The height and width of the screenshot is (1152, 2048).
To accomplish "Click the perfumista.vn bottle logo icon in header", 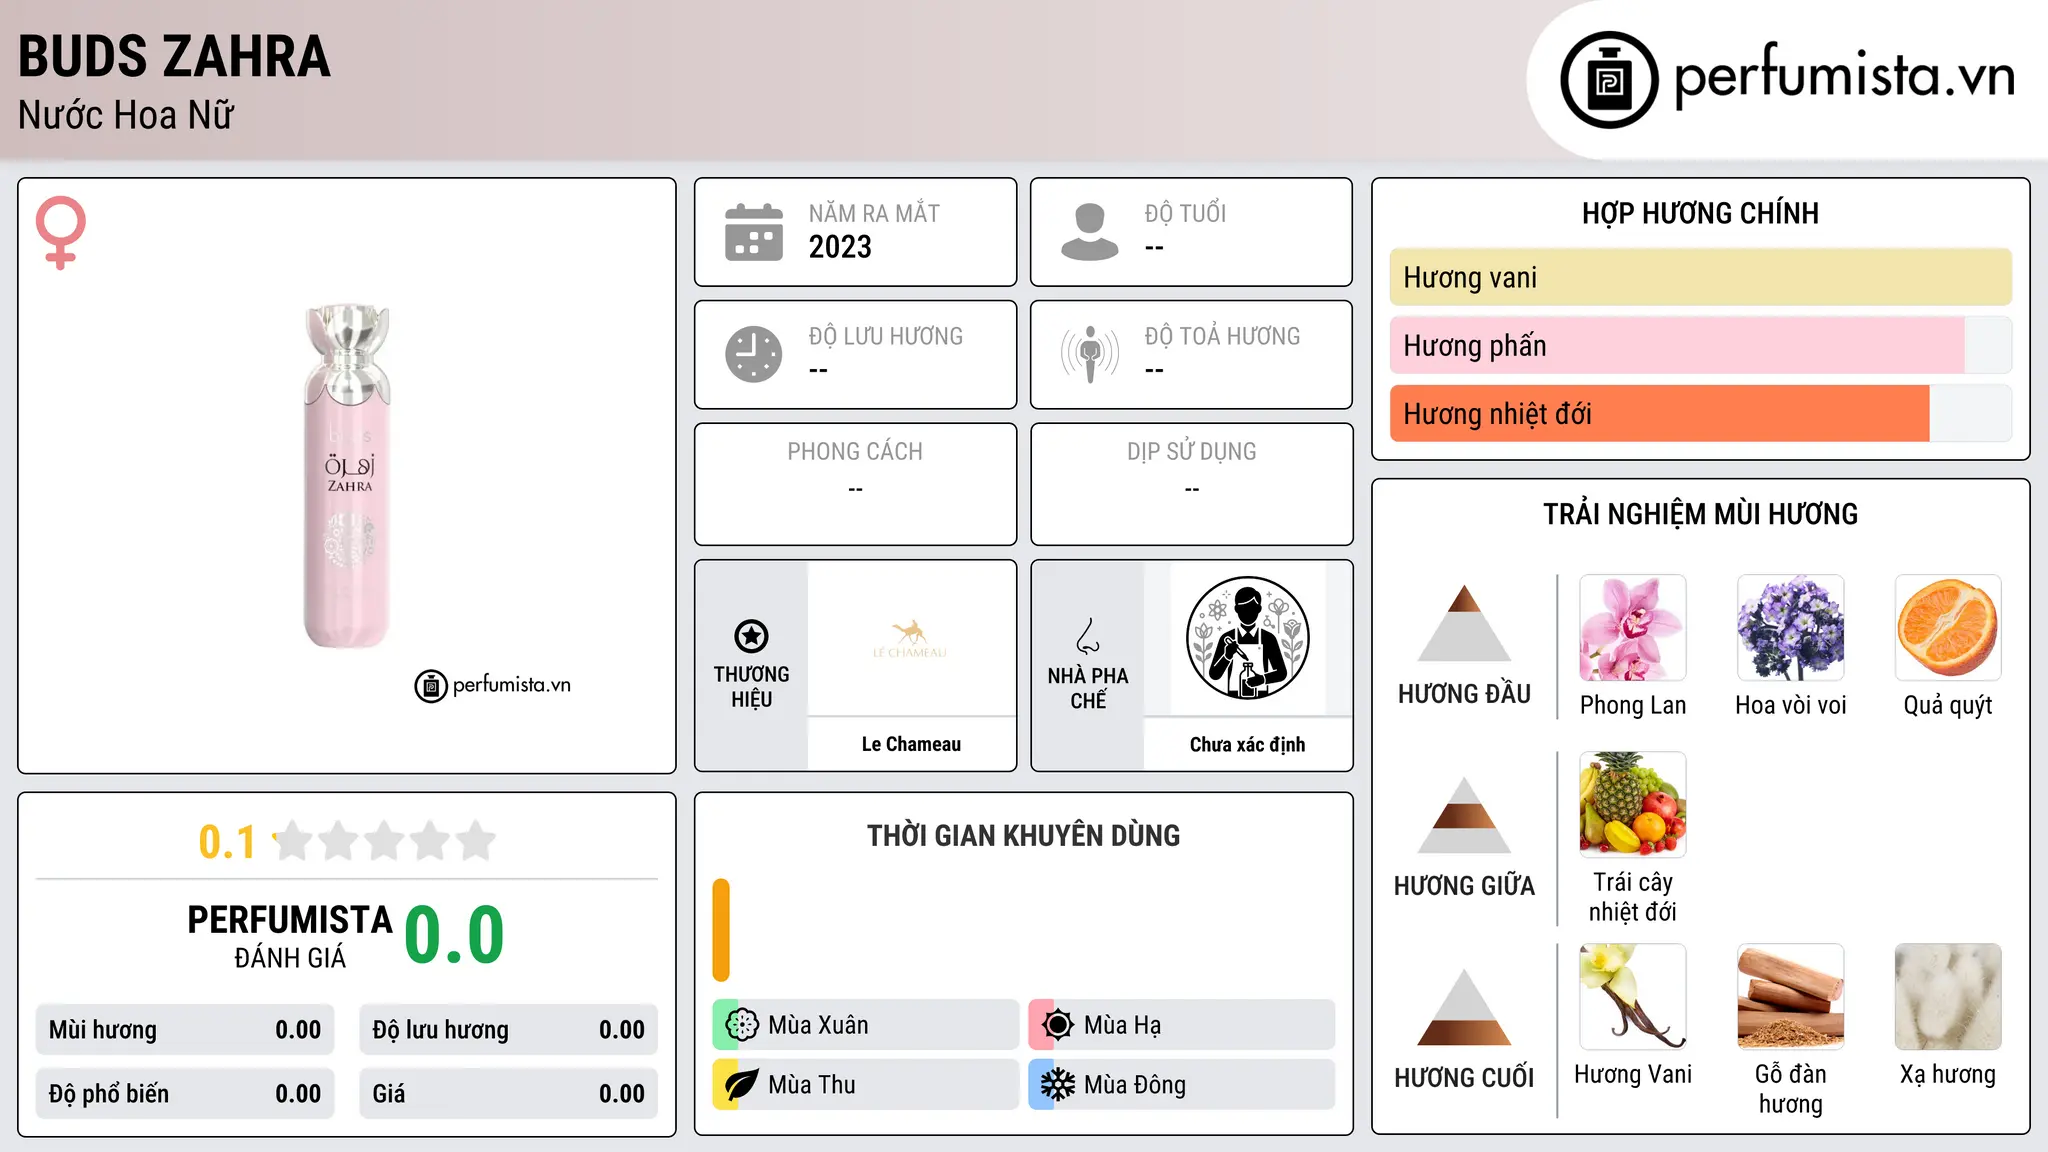I will [1609, 80].
